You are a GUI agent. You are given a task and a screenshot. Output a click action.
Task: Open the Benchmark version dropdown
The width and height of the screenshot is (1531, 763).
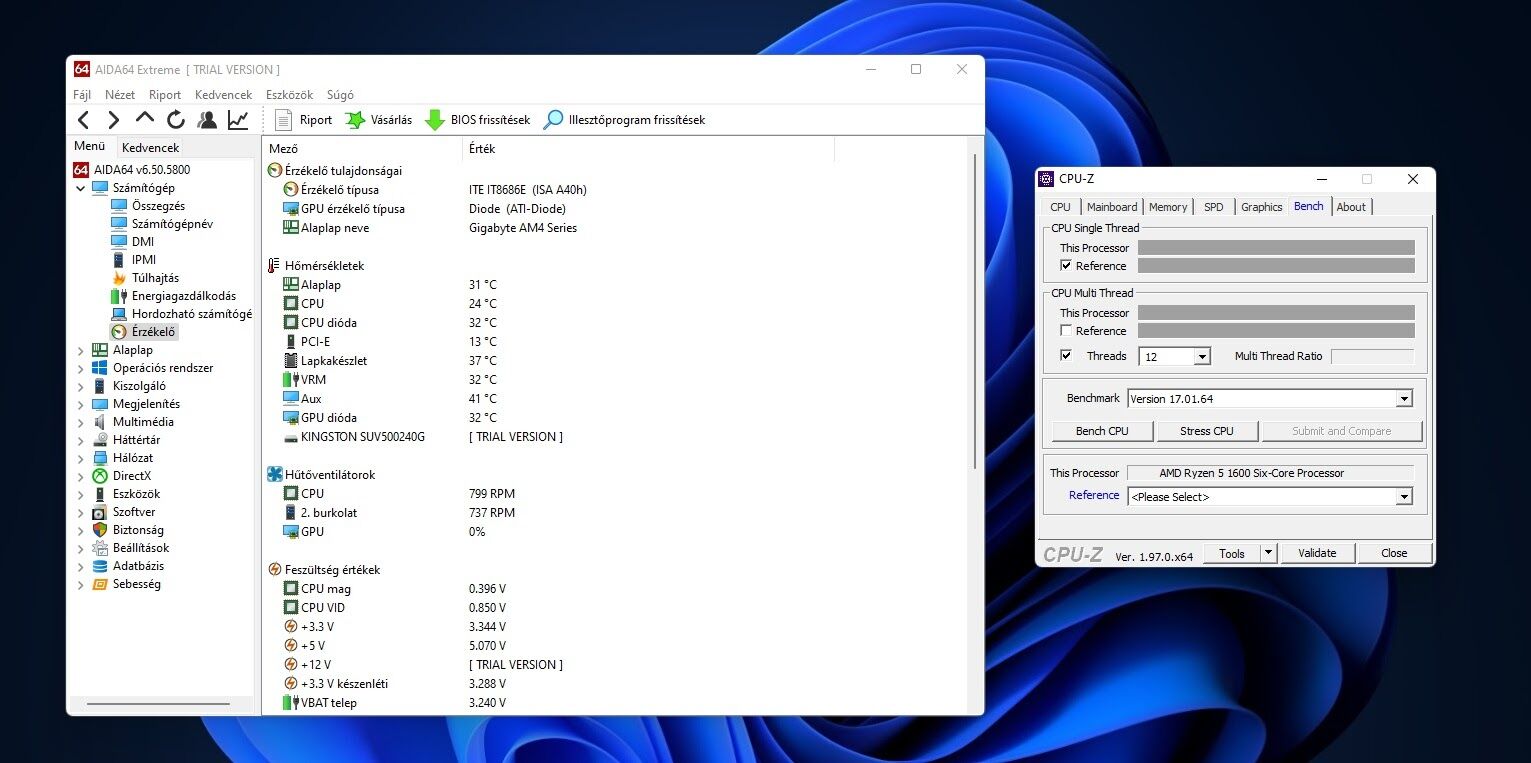coord(1404,399)
